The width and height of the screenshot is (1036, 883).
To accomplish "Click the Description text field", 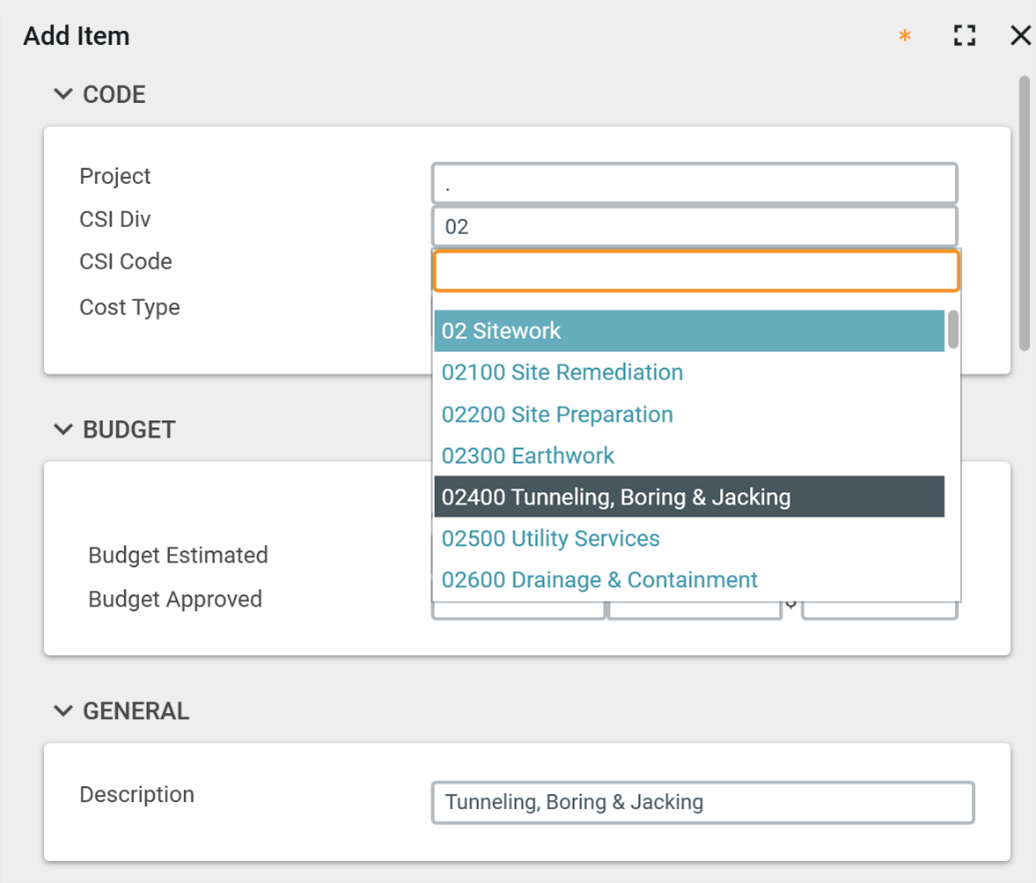I will click(702, 802).
